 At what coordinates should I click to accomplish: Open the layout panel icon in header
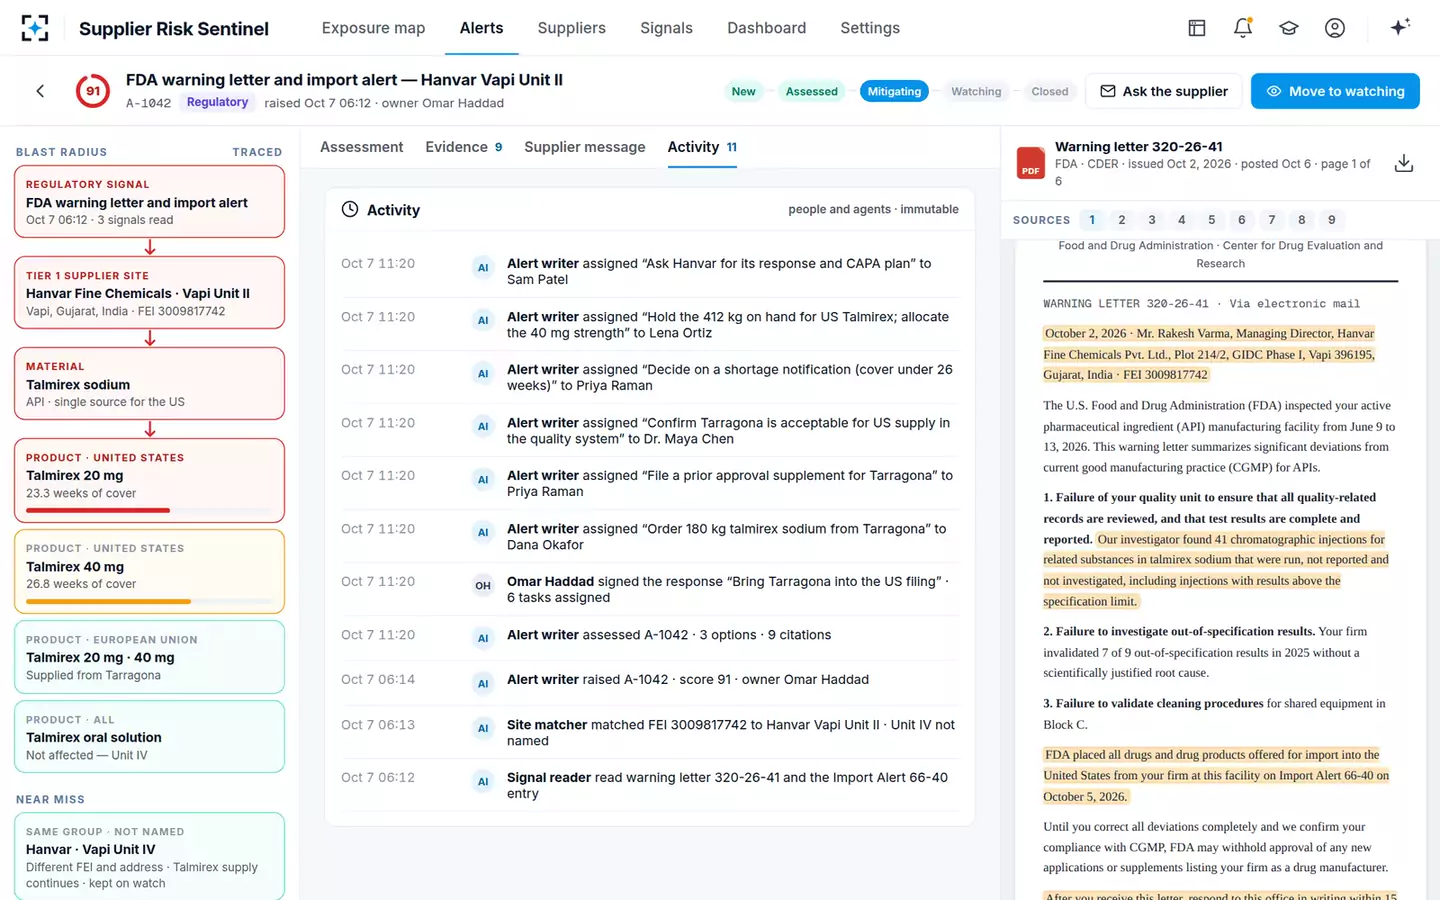(x=1197, y=28)
